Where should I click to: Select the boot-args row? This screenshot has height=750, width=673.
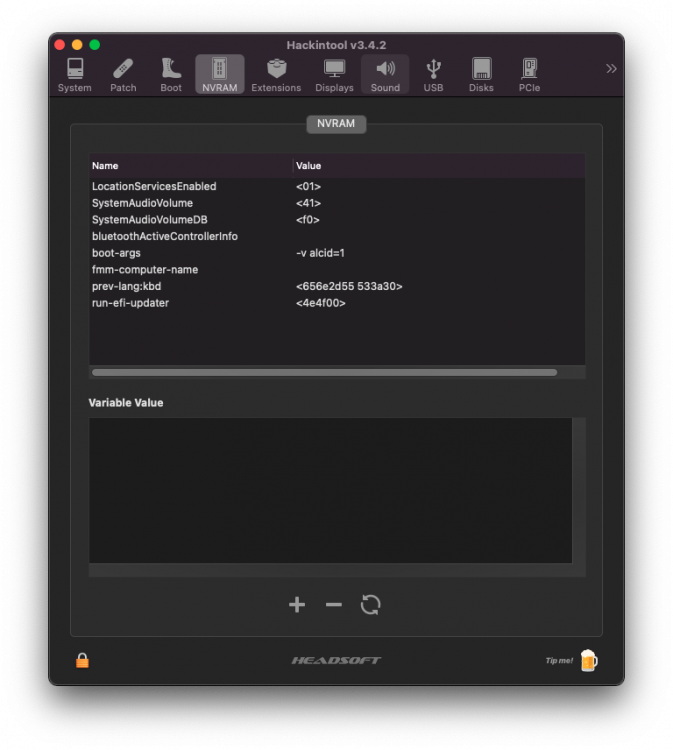click(x=337, y=253)
